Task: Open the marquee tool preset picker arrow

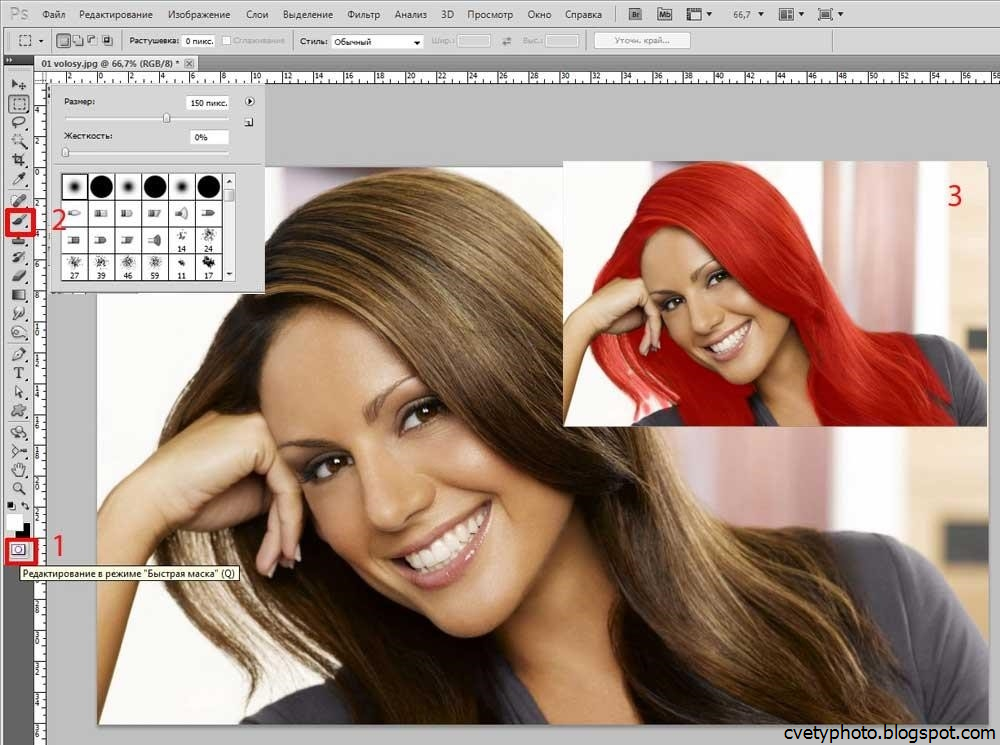Action: 41,41
